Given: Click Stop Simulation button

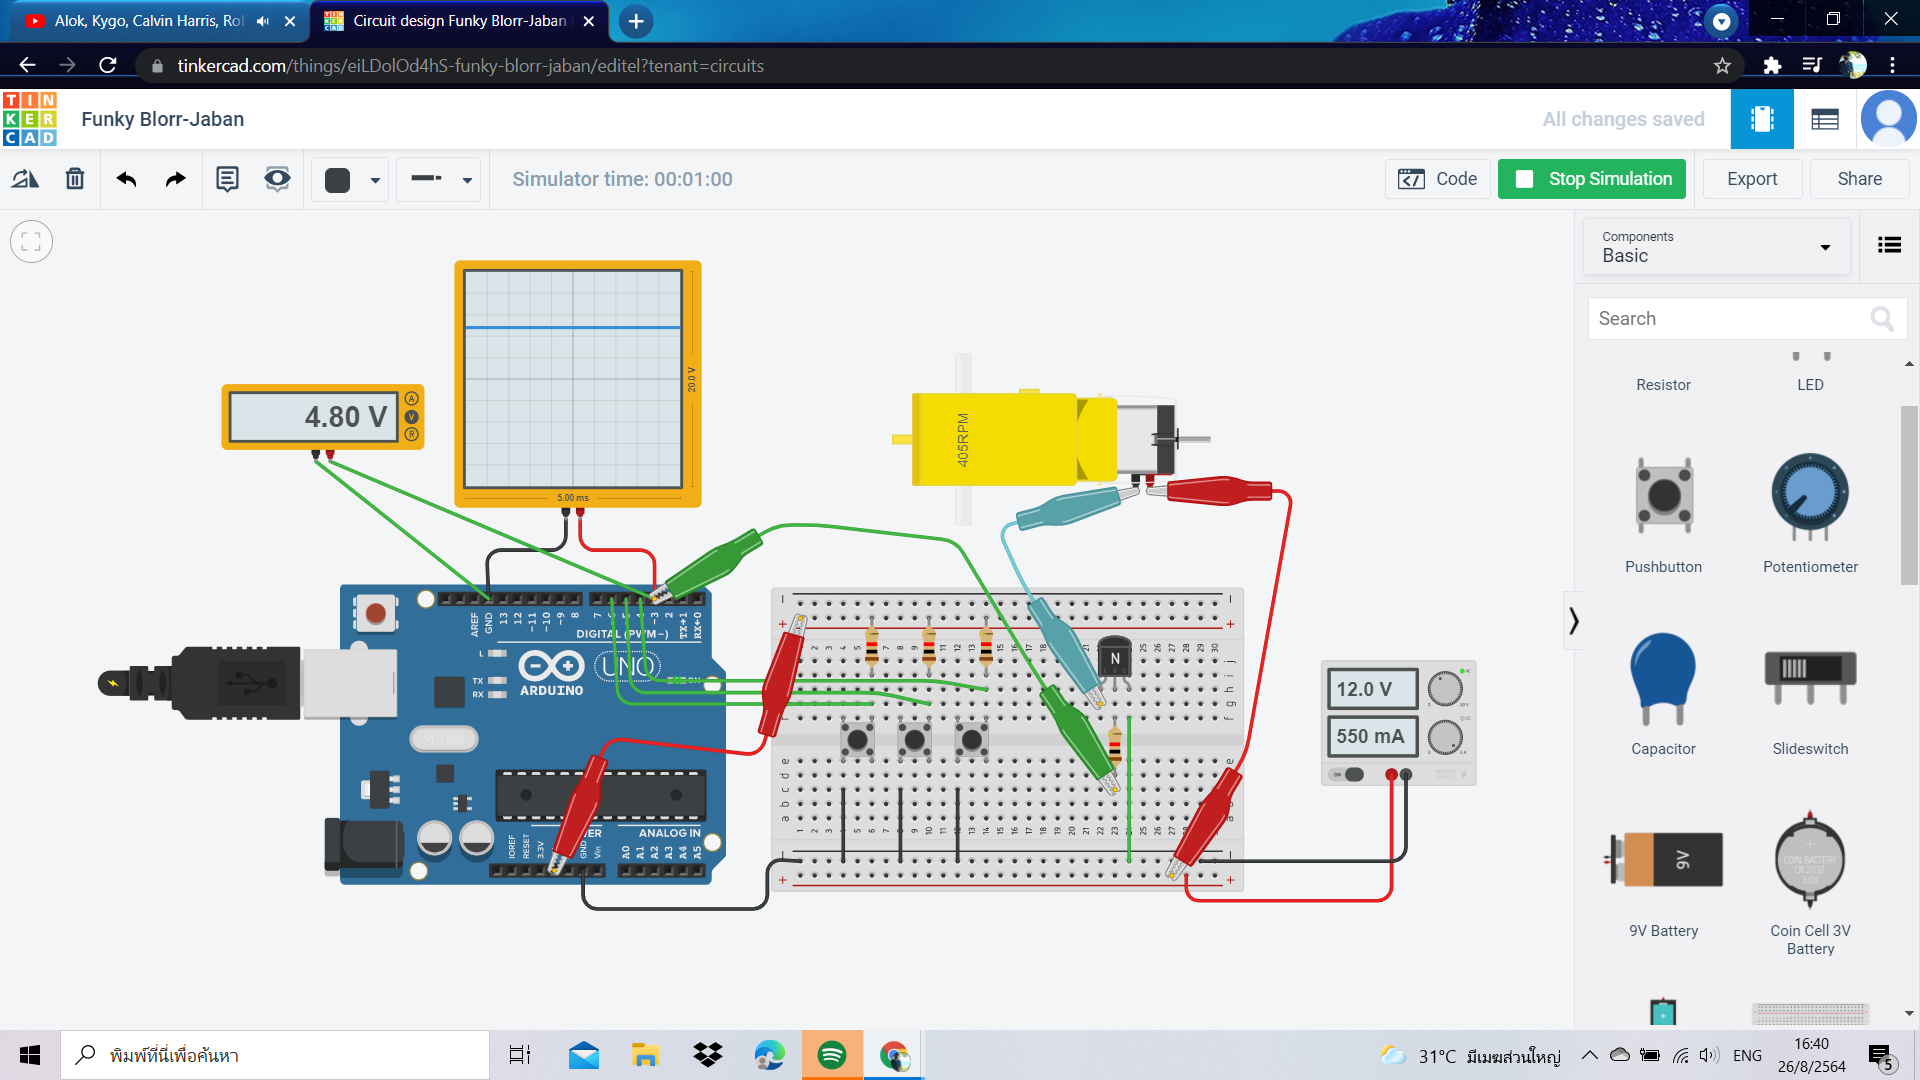Looking at the screenshot, I should [1592, 179].
